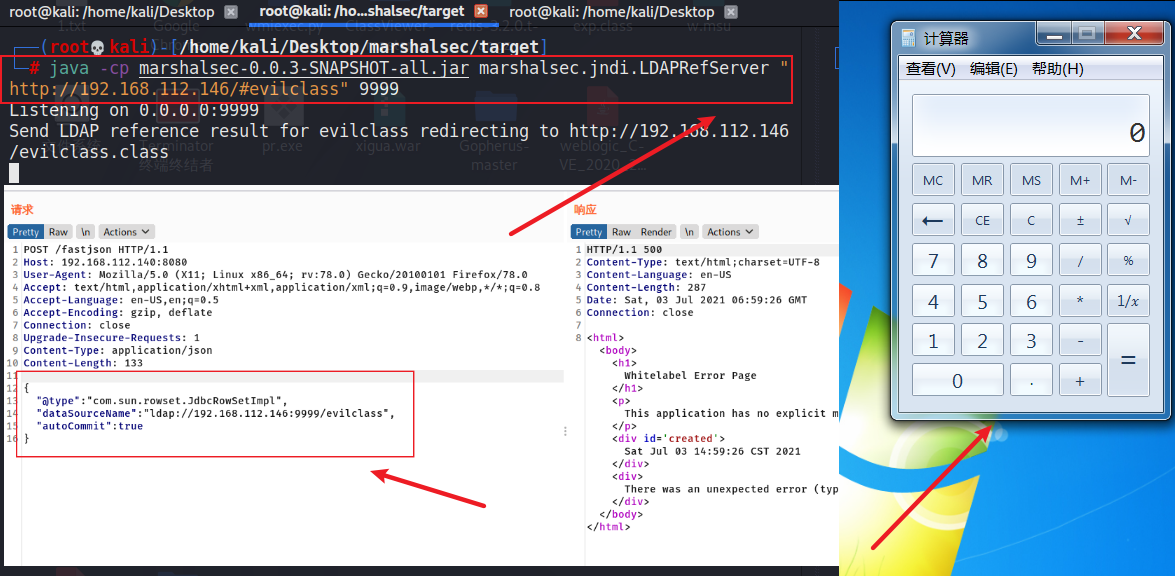The image size is (1175, 576).
Task: Click the calculator percent key
Action: pyautogui.click(x=1129, y=261)
